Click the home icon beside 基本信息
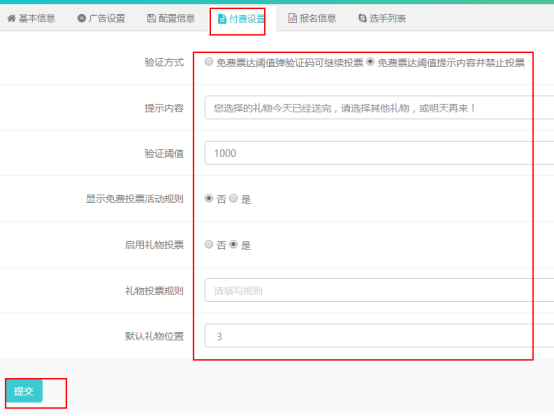This screenshot has height=416, width=554. pos(11,18)
